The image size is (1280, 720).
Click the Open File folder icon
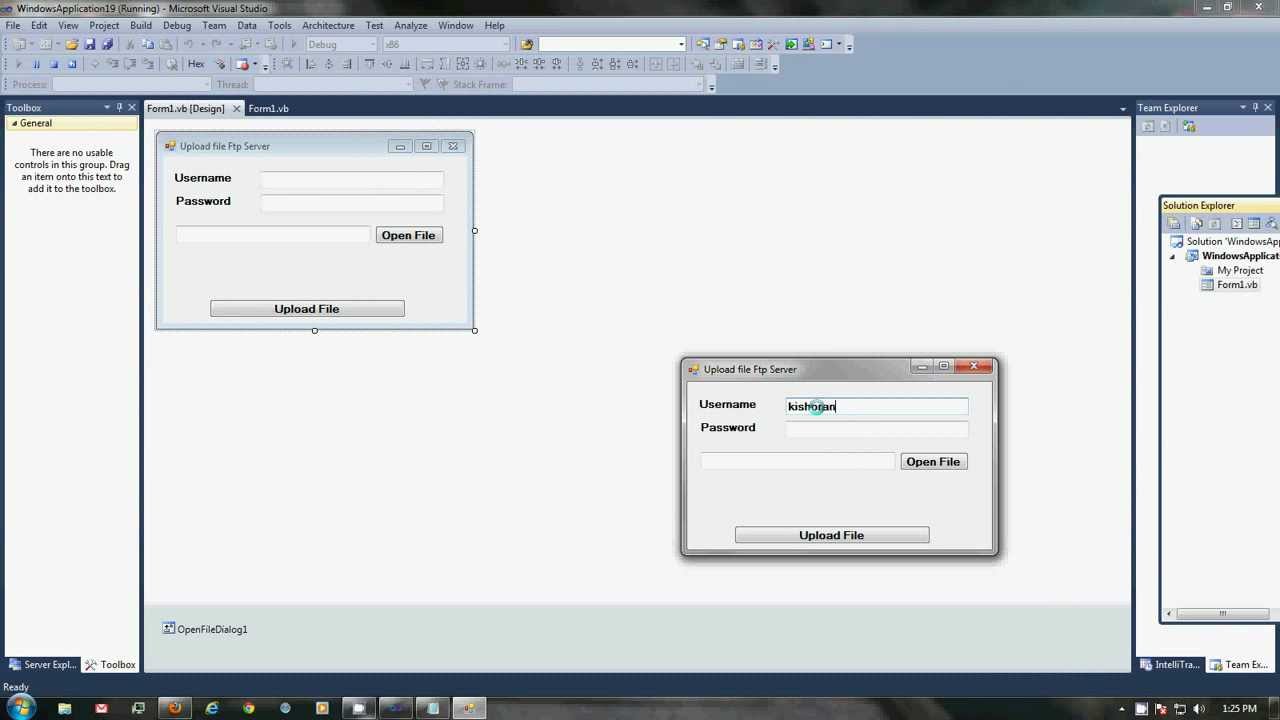72,44
